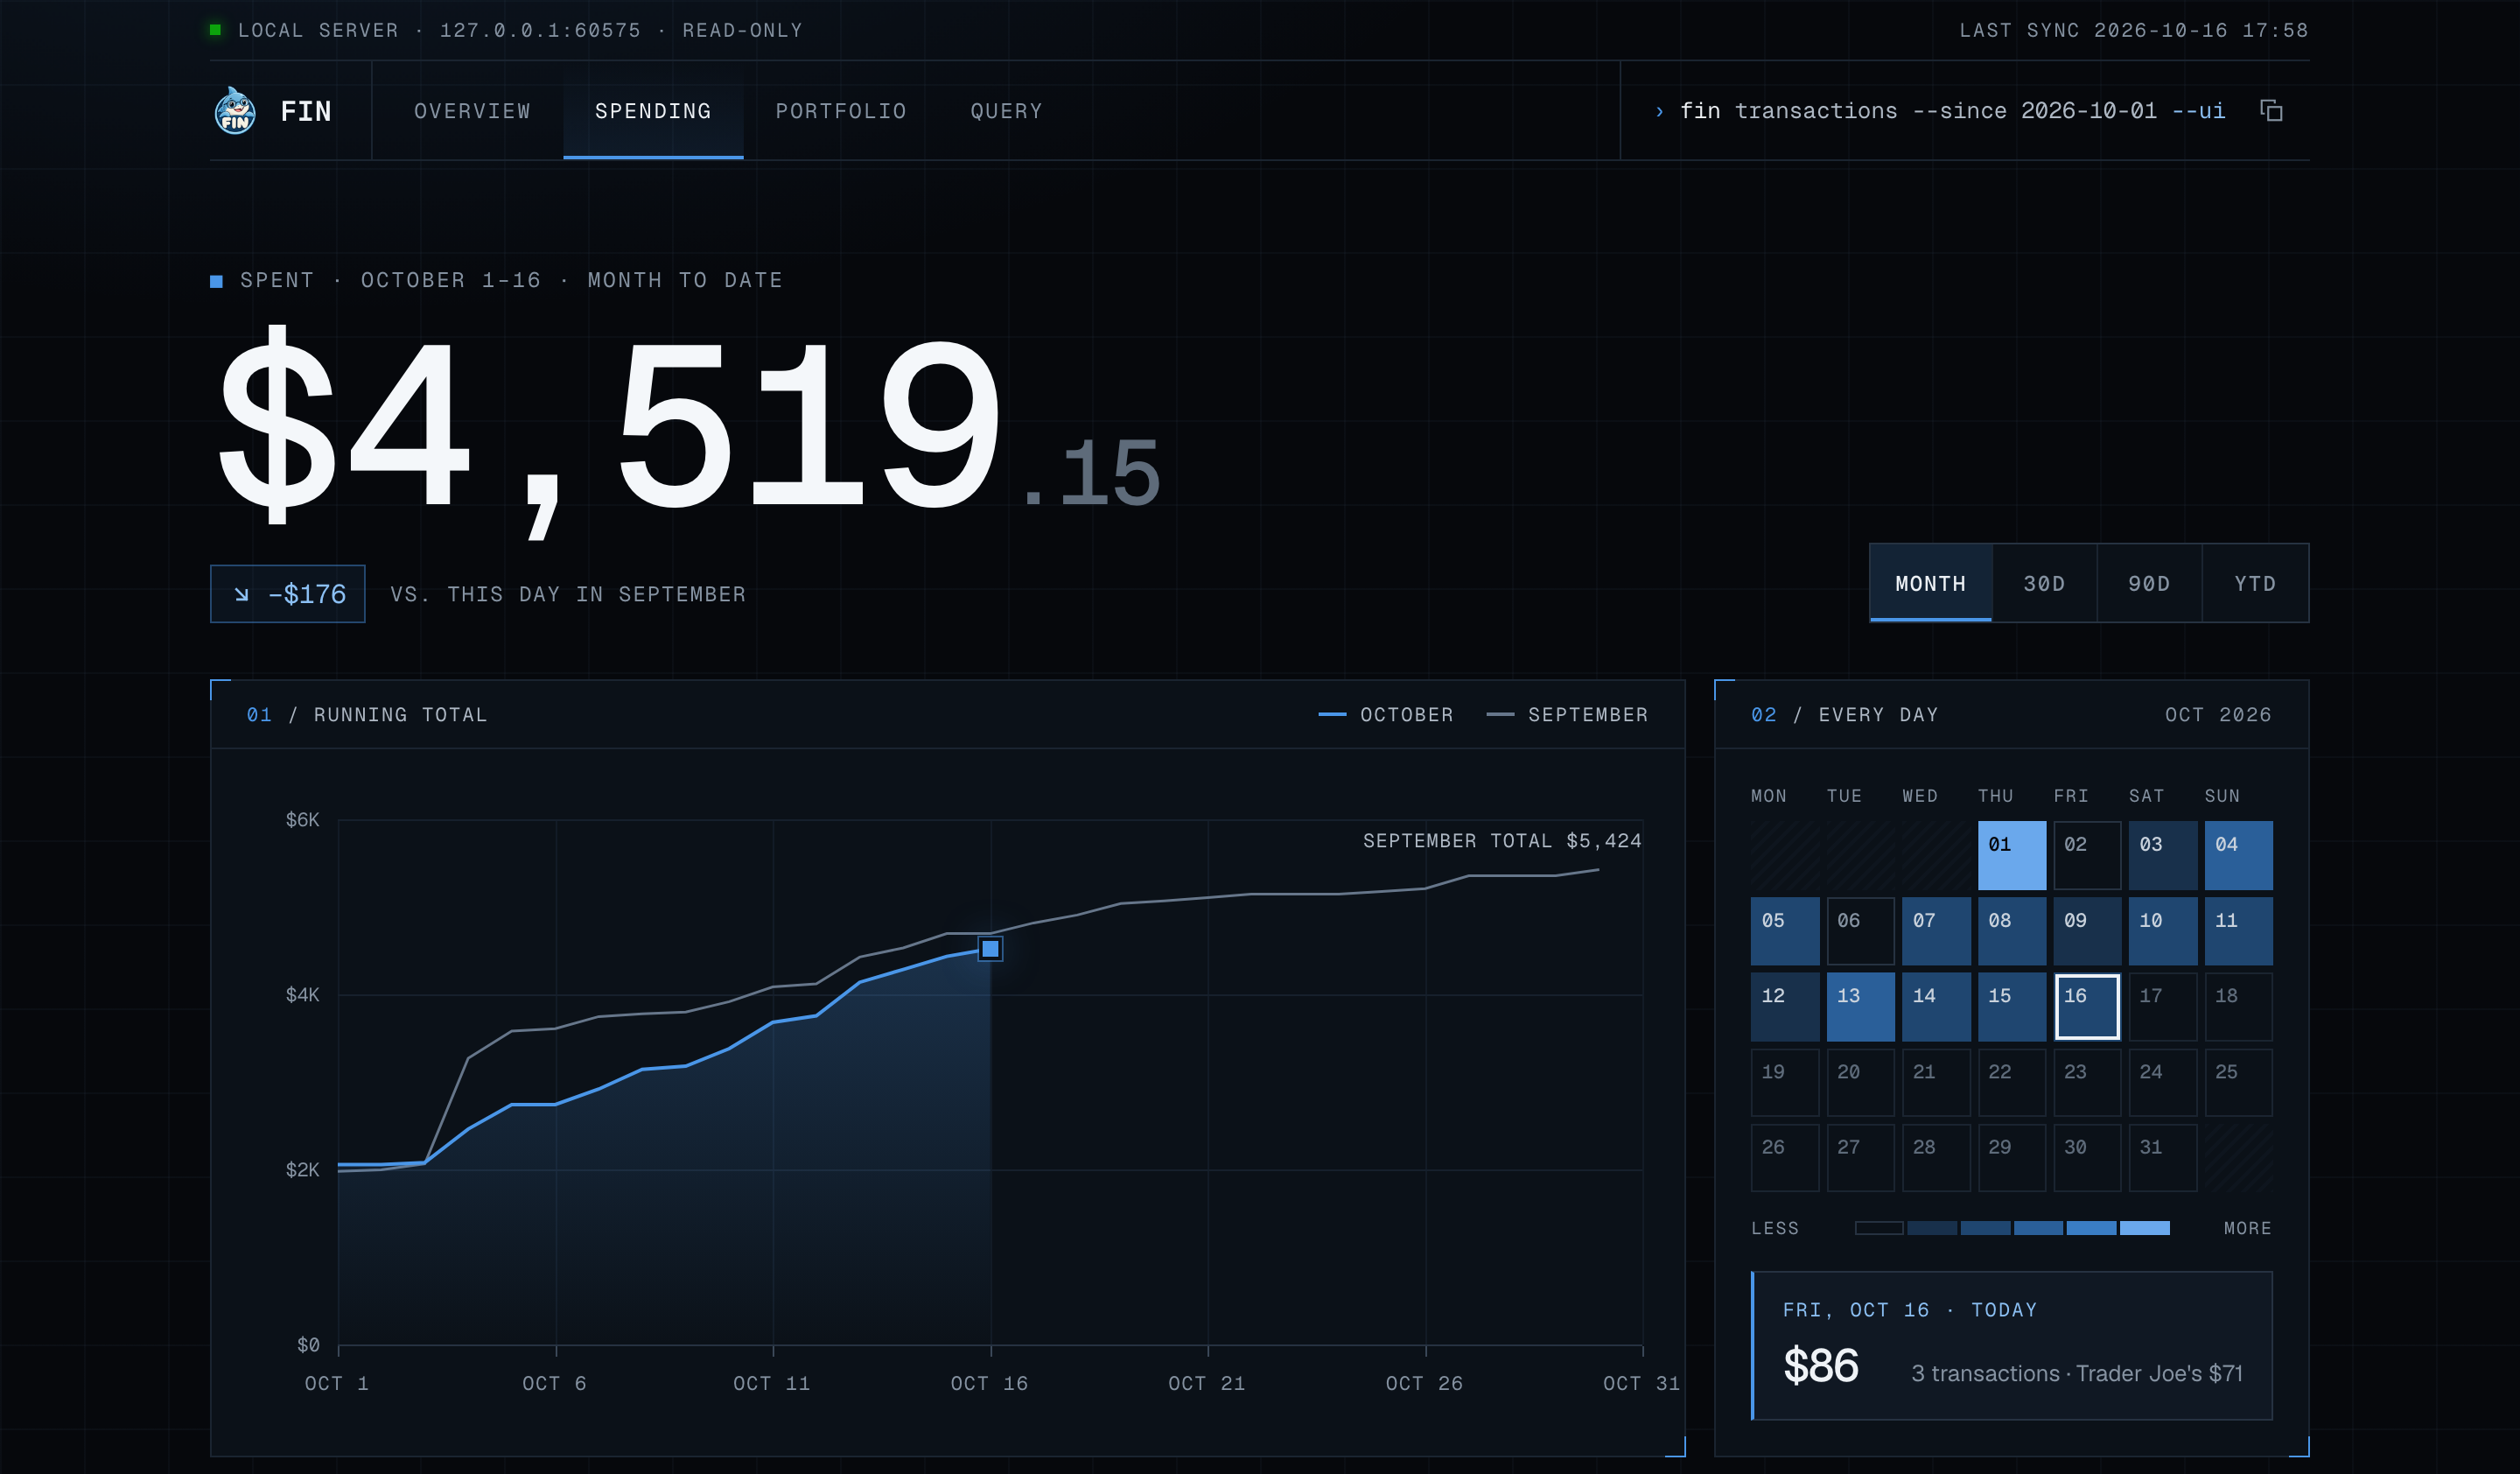Click the blue square beside SPENT label

[216, 281]
